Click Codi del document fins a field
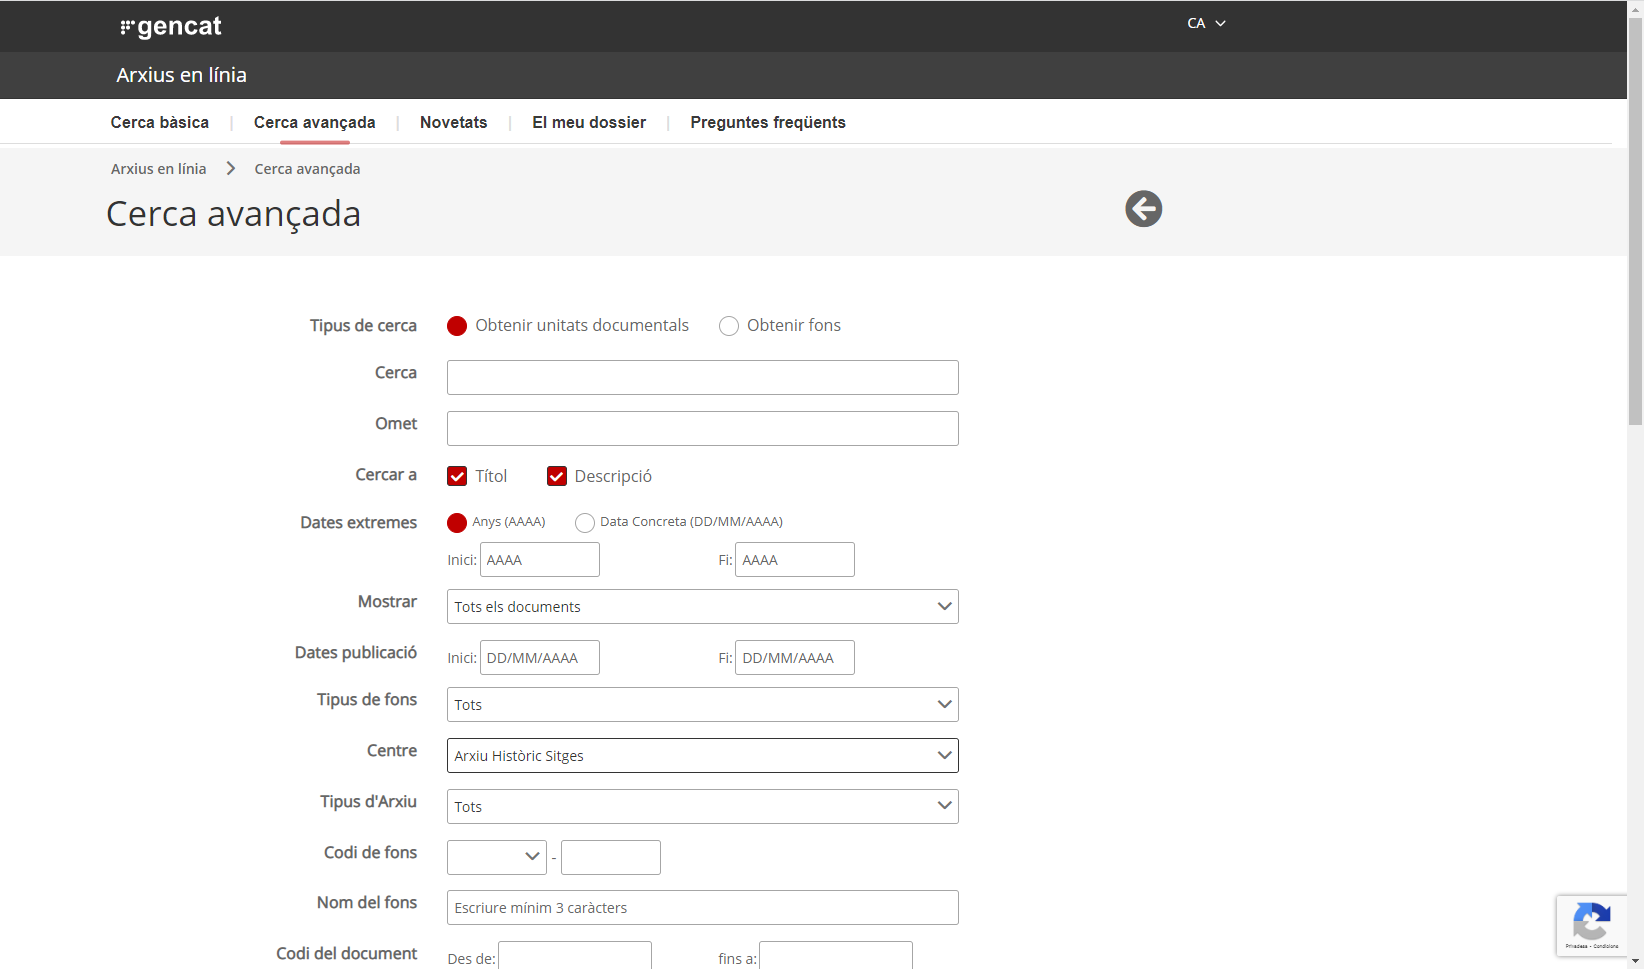Screen dimensions: 1644x969 [836, 956]
